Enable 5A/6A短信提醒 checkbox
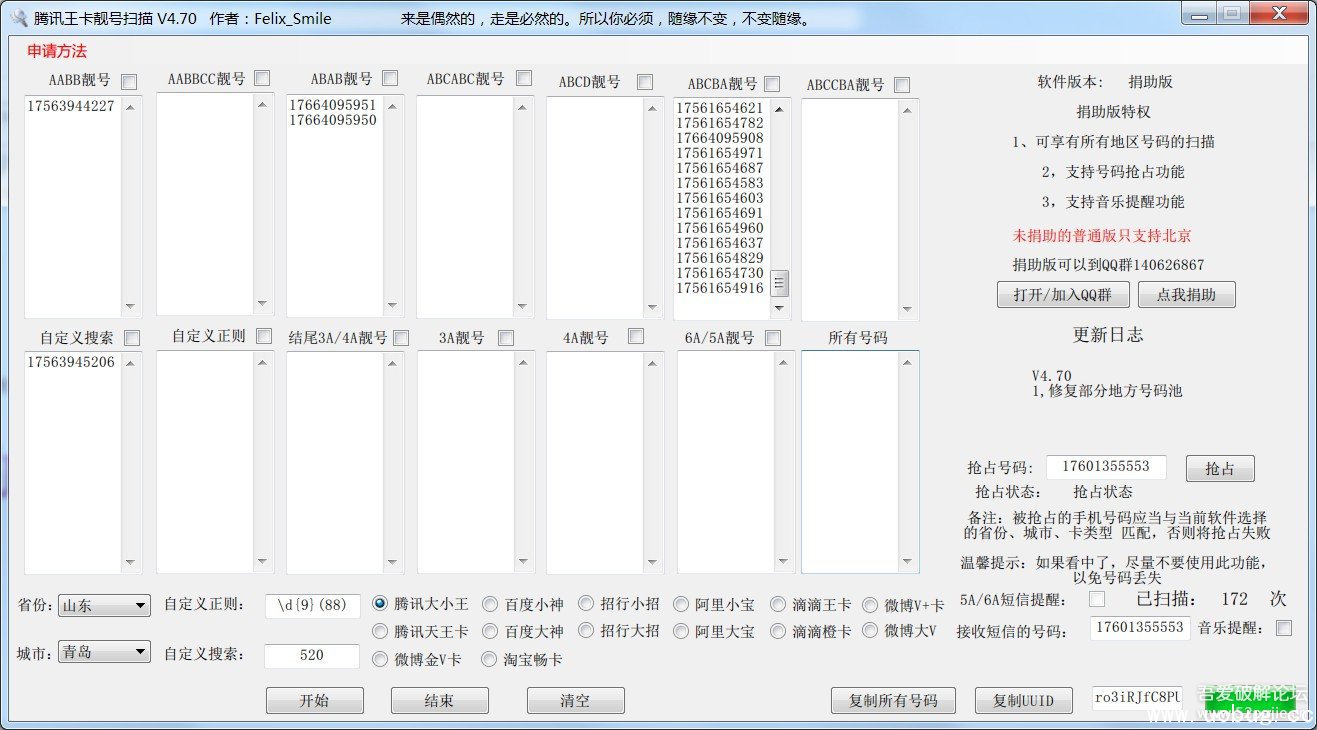Screen dimensions: 1317x730 (1097, 599)
